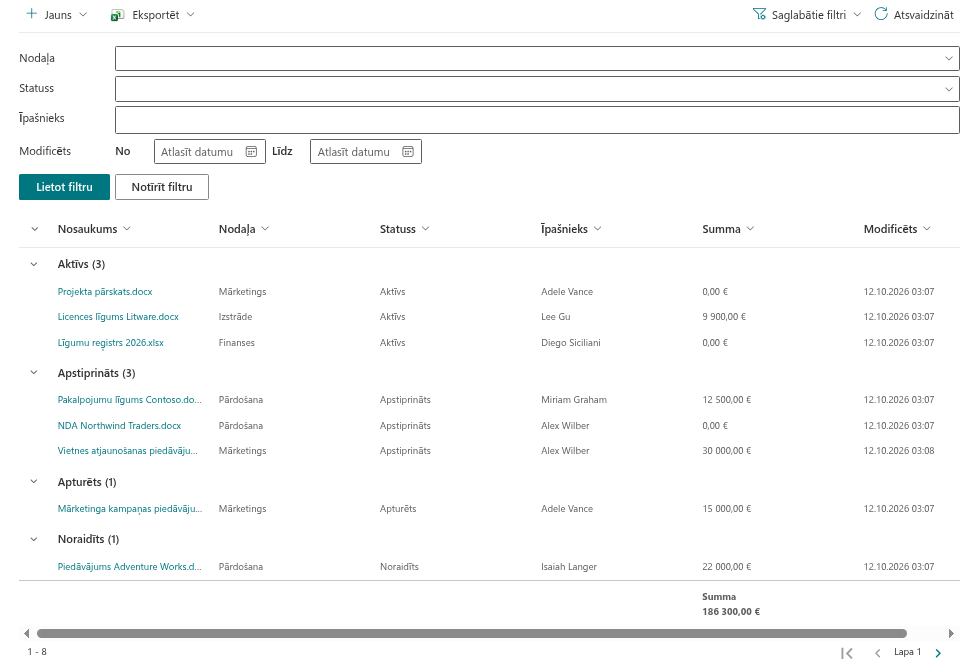Open Projekta pārskats.docx document
The width and height of the screenshot is (980, 672).
[x=105, y=292]
